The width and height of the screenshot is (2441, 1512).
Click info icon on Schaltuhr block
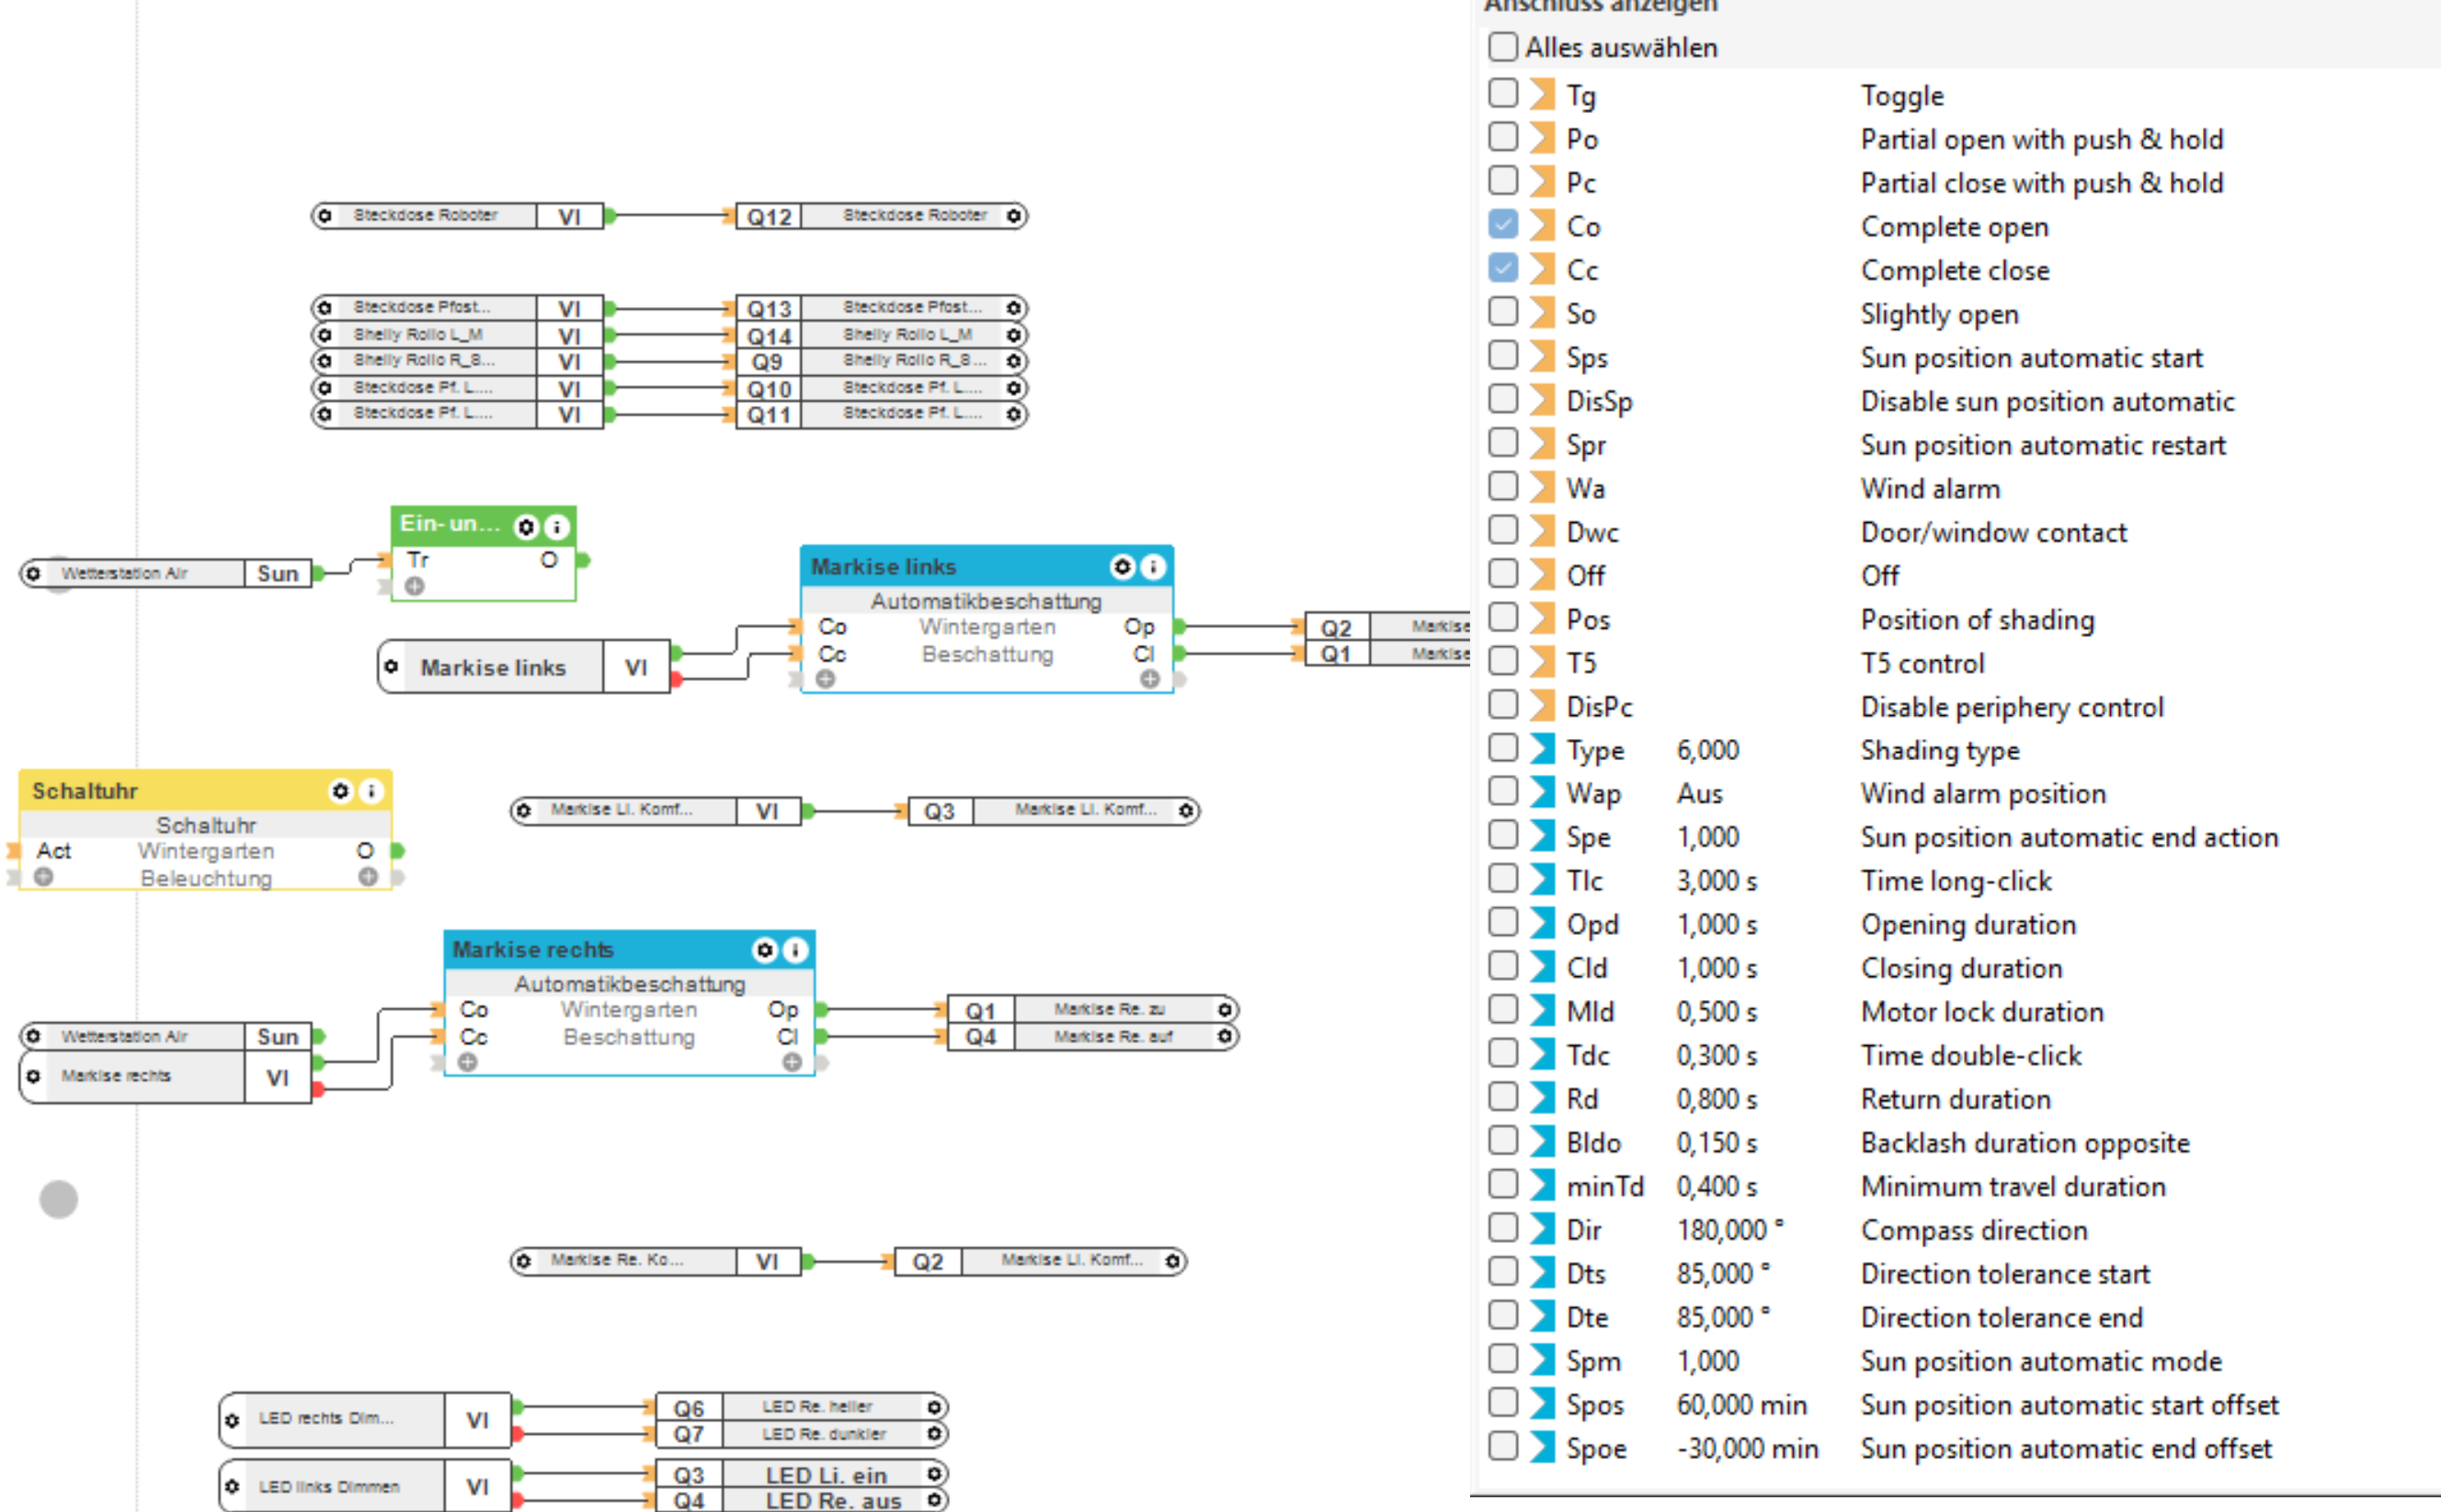[x=371, y=791]
